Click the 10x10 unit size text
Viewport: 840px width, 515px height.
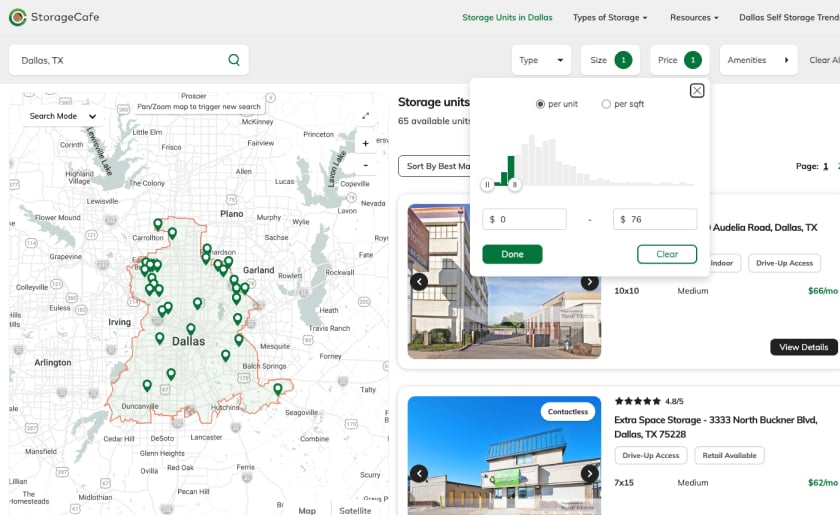(x=626, y=290)
